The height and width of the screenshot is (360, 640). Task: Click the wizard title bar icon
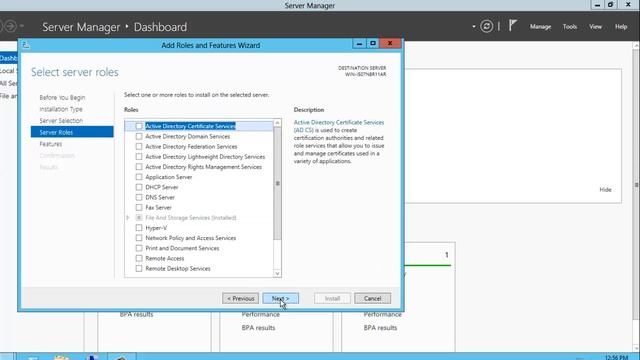tap(26, 45)
